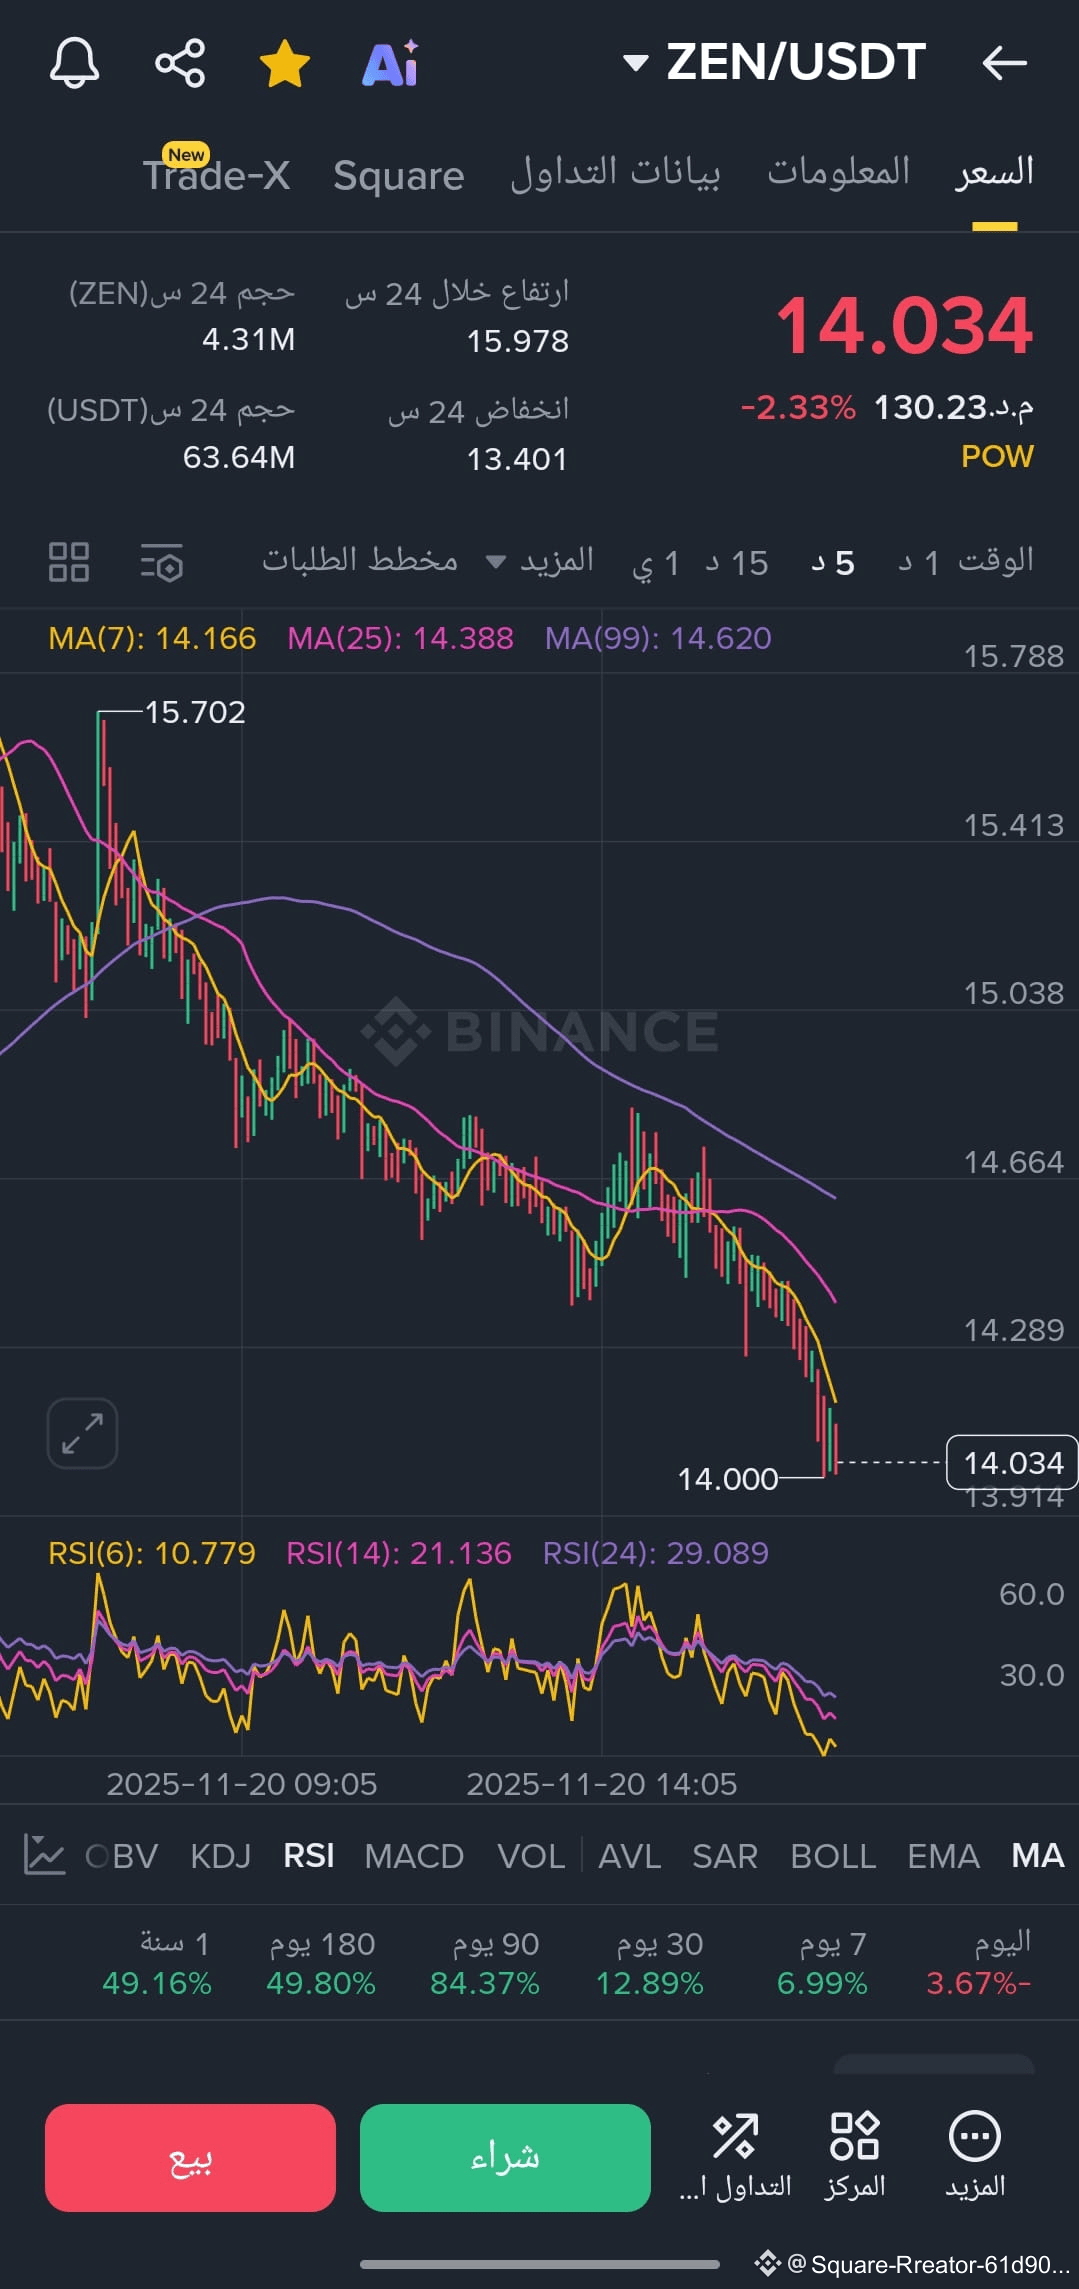Enable the OBV indicator
Screen dimensions: 1079x2289
pyautogui.click(x=122, y=1856)
